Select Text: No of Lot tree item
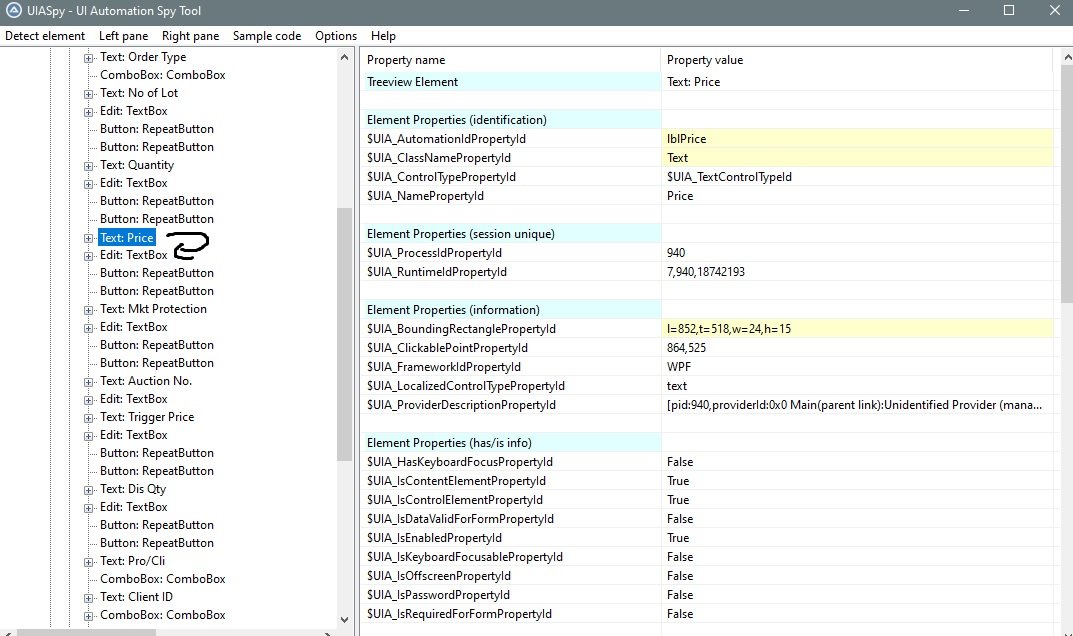This screenshot has height=636, width=1073. pos(139,92)
